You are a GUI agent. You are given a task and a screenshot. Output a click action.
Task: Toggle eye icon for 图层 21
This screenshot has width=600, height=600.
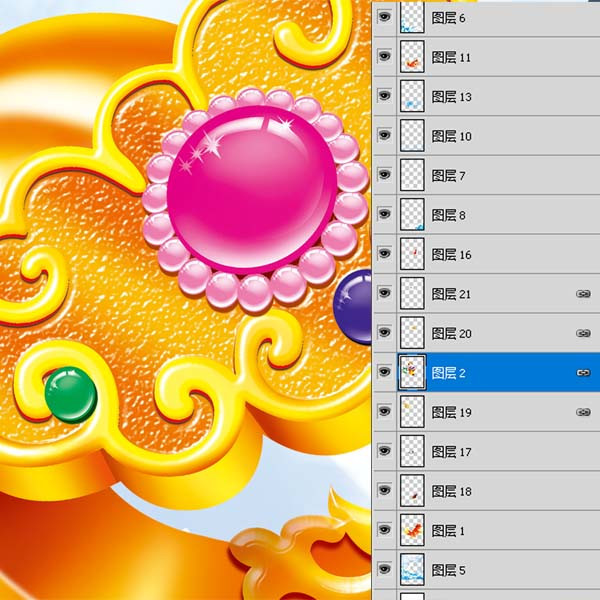coord(384,293)
